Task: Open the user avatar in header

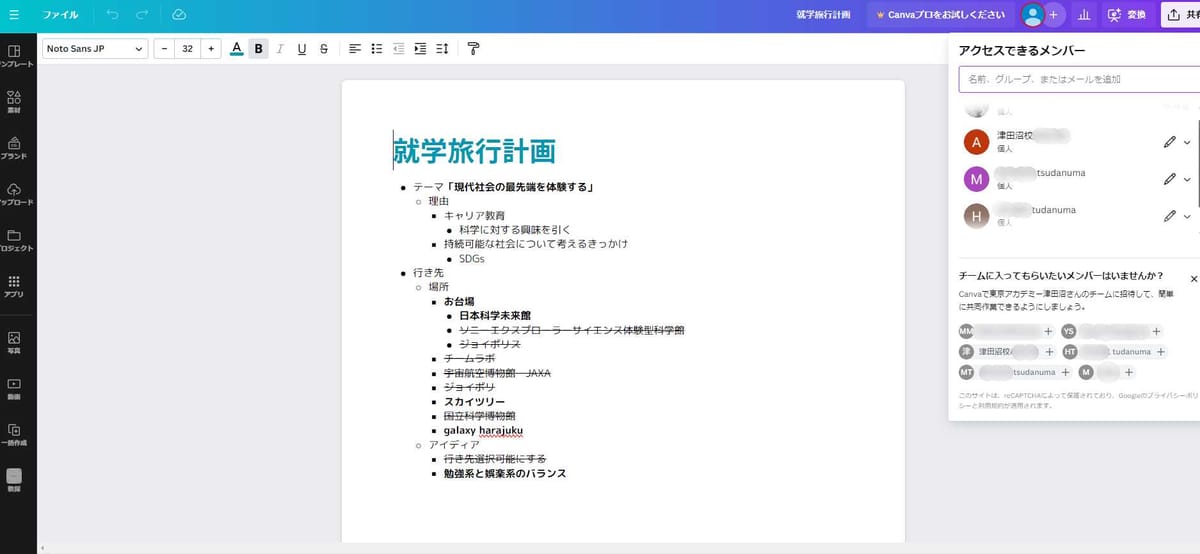Action: pos(1032,15)
